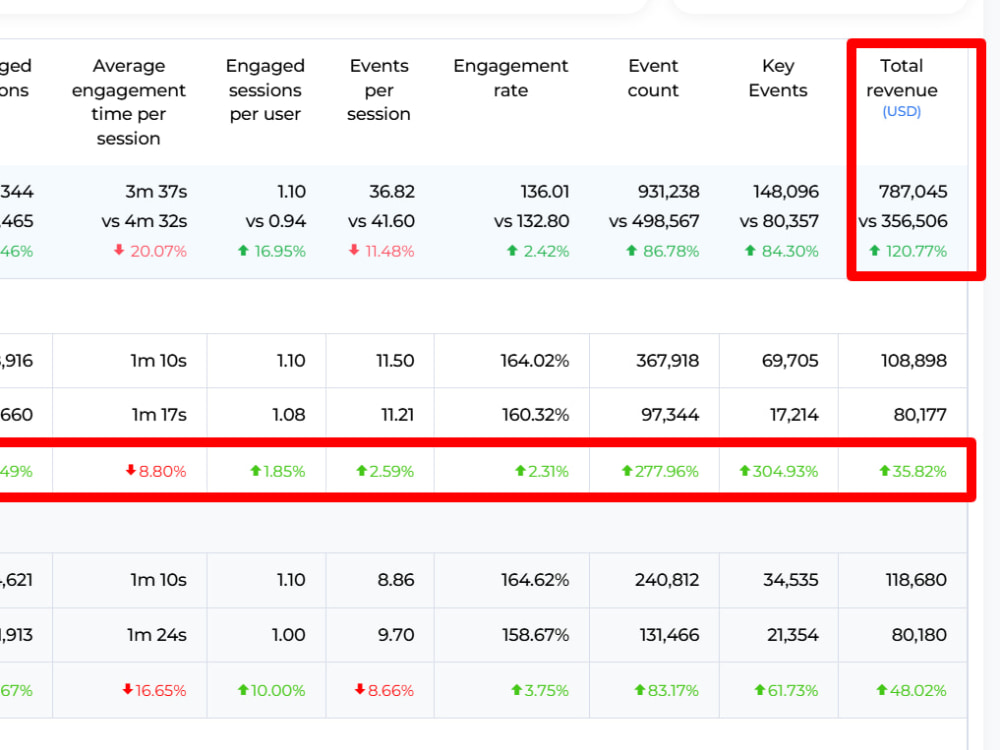Viewport: 1000px width, 750px height.
Task: Click comparison value vs 4m 32s
Action: click(144, 221)
